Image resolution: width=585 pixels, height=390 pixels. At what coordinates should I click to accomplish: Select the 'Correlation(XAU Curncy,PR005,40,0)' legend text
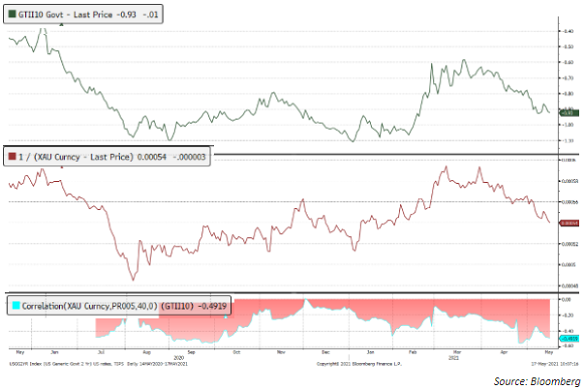[90, 306]
